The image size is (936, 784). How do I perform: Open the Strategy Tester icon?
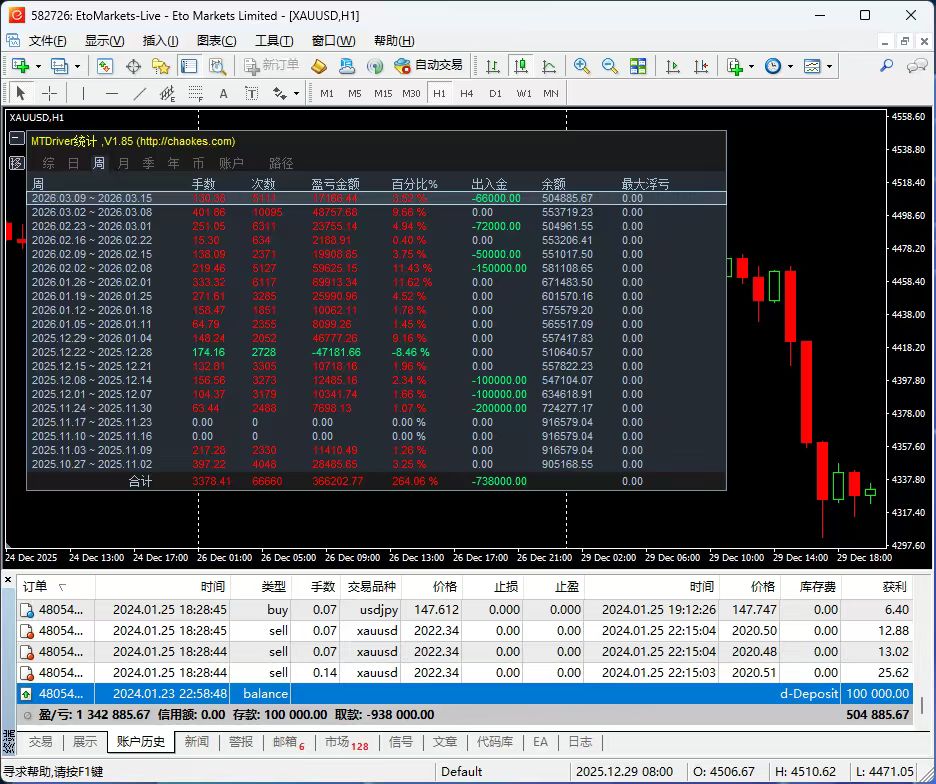pos(217,66)
